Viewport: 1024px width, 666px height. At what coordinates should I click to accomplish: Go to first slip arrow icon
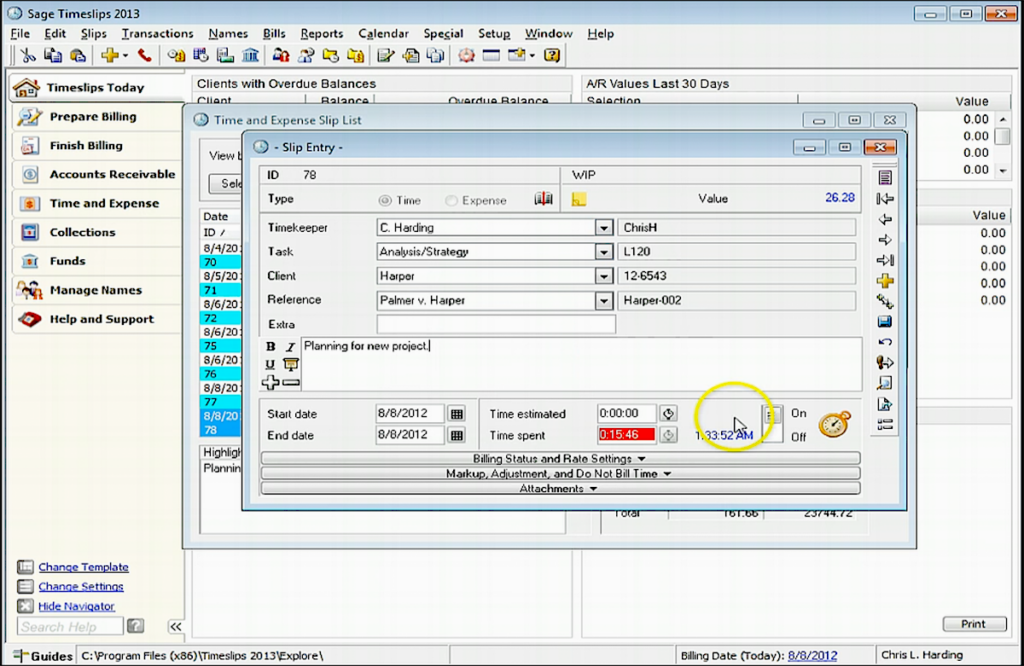(885, 198)
